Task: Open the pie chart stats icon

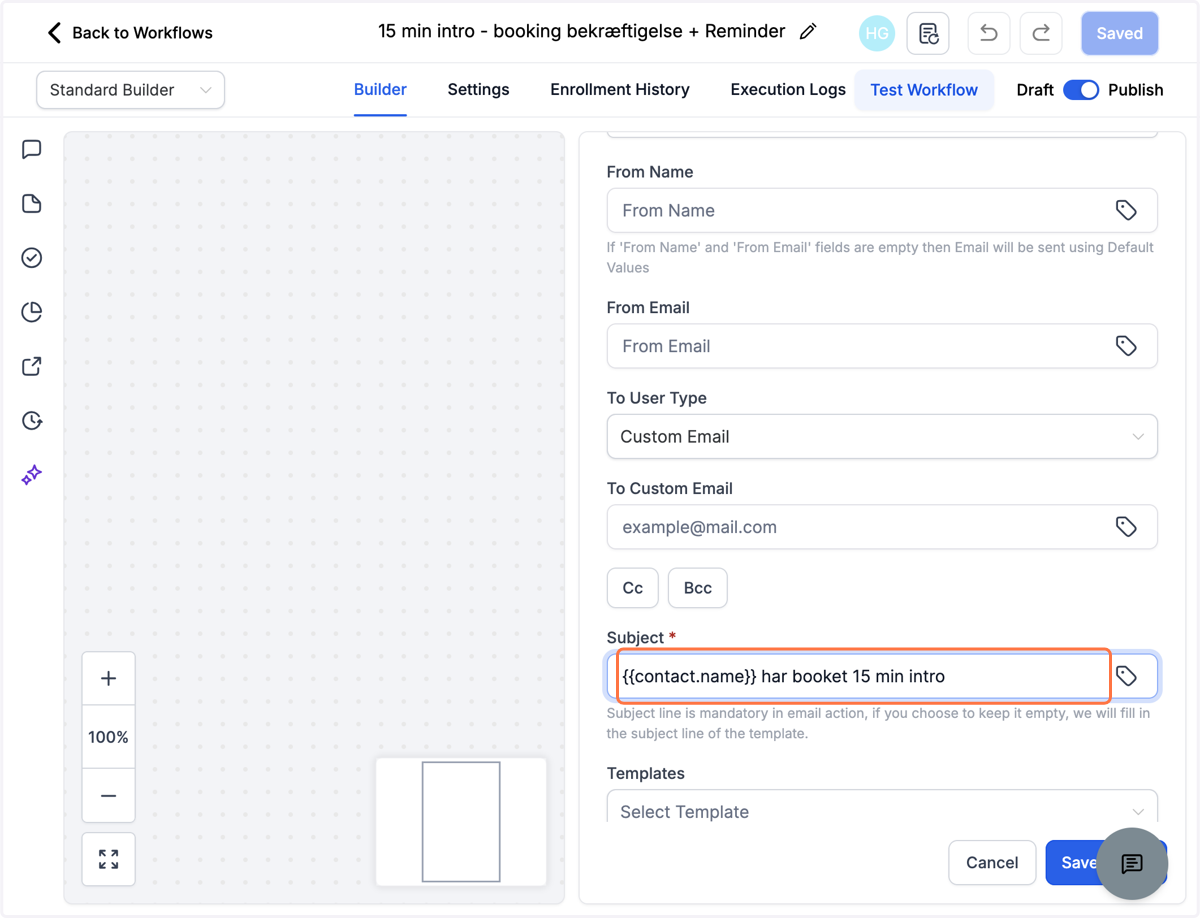Action: (32, 312)
